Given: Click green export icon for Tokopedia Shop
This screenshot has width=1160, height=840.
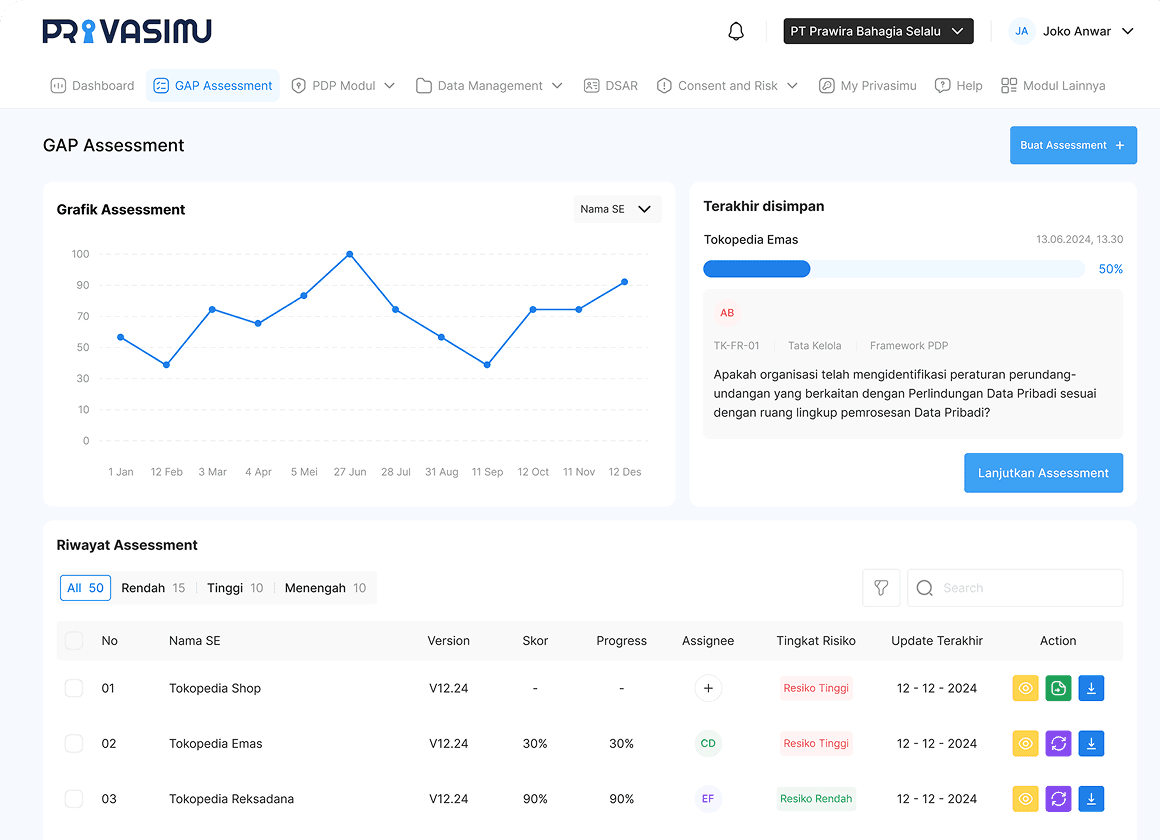Looking at the screenshot, I should [1058, 688].
